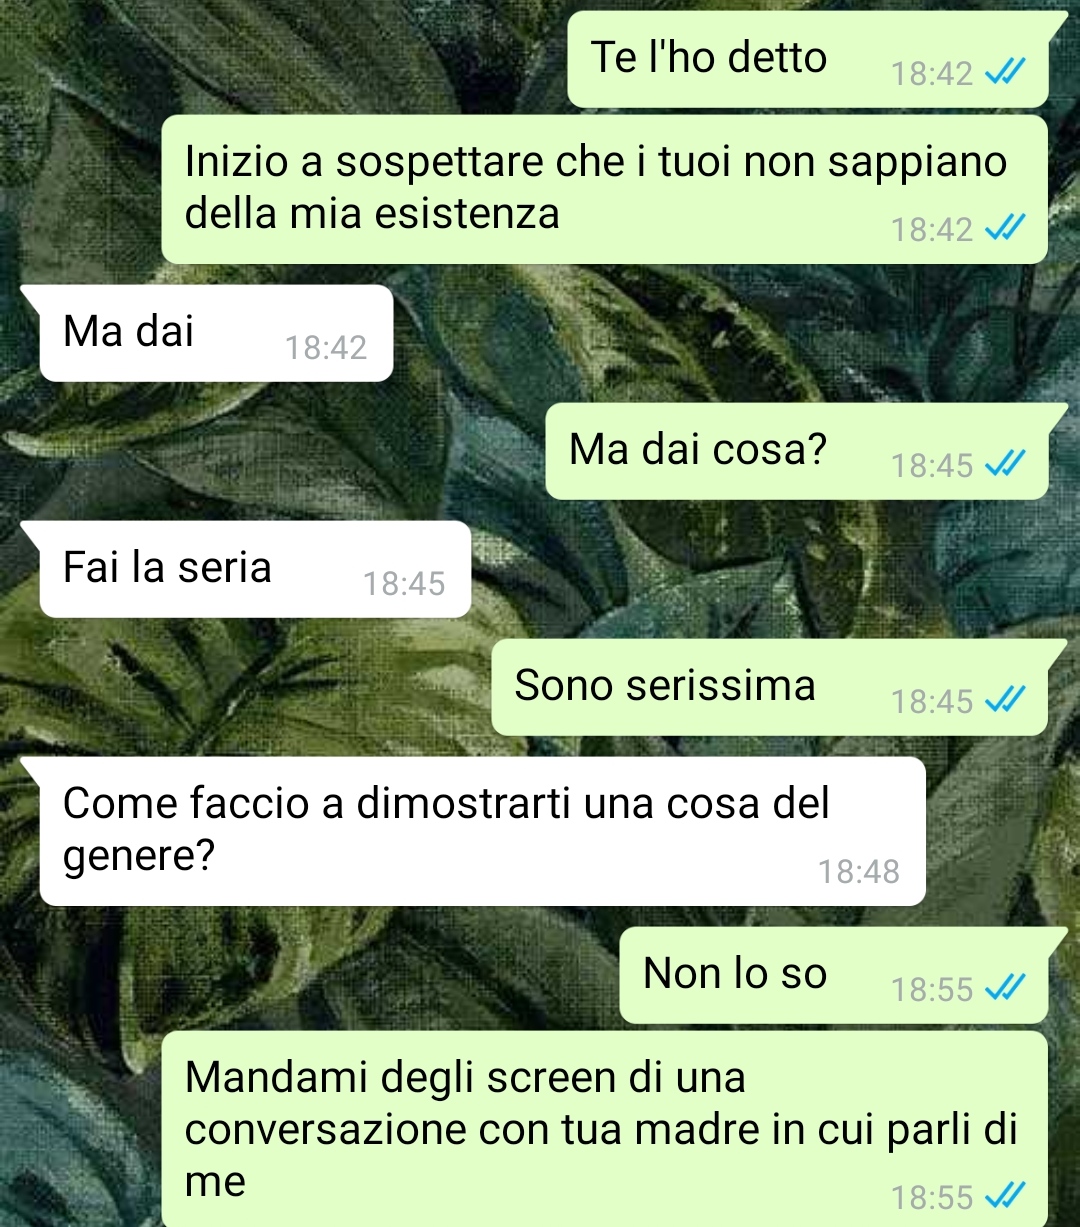Select the "Fai la seria" message

(255, 569)
